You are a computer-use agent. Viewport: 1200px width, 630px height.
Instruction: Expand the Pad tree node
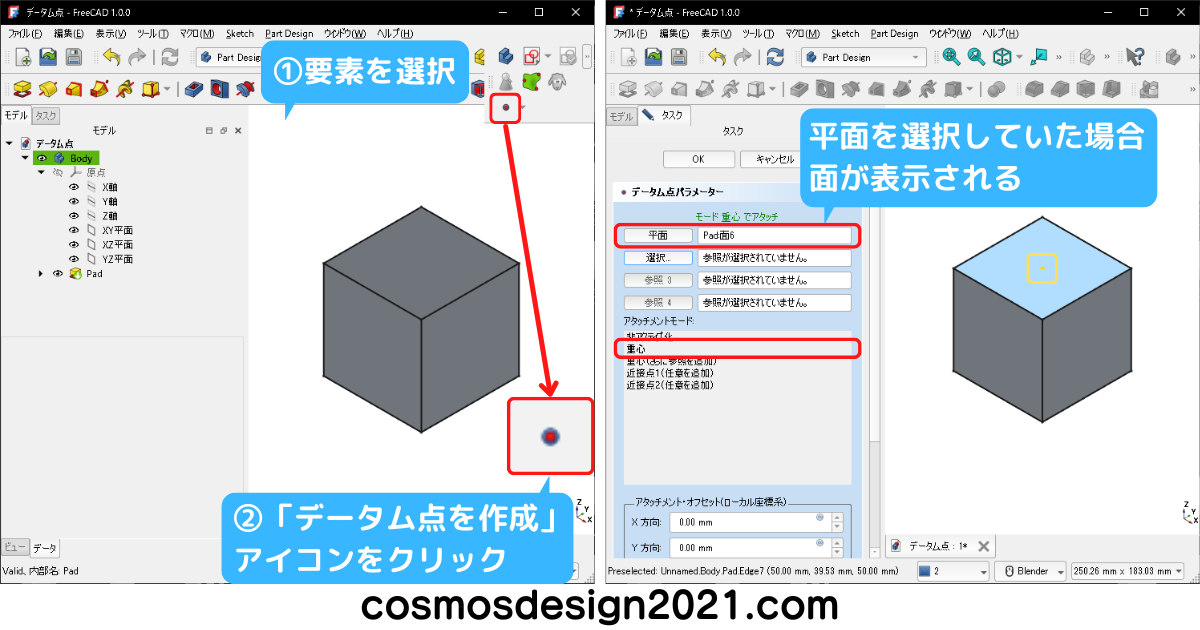tap(41, 273)
